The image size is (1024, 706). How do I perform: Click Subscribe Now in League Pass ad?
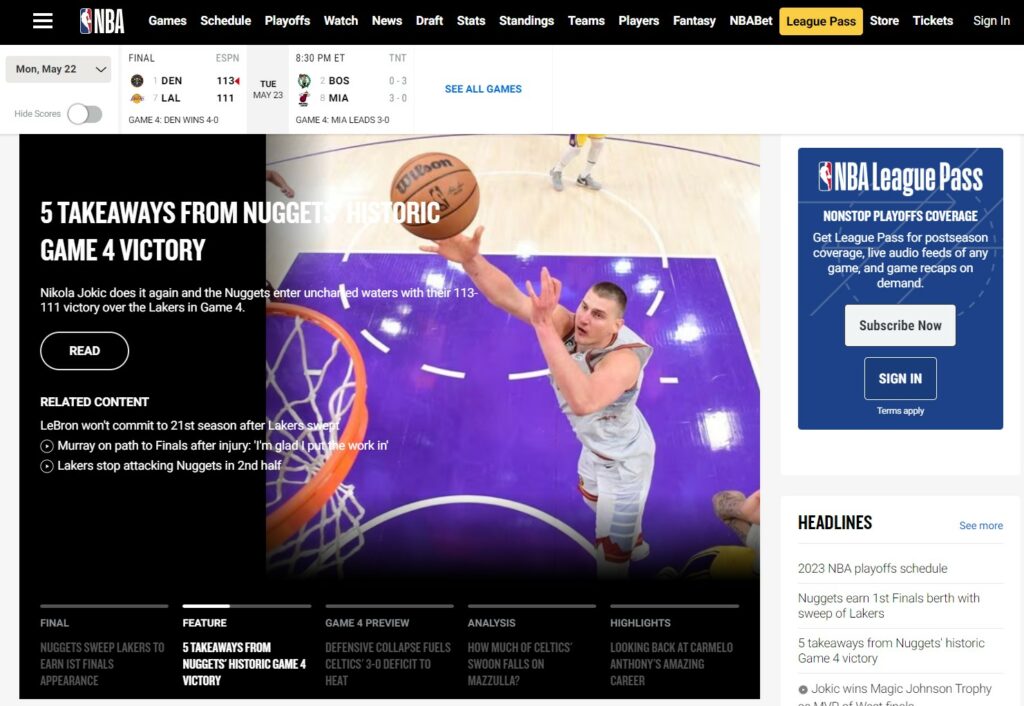tap(900, 325)
